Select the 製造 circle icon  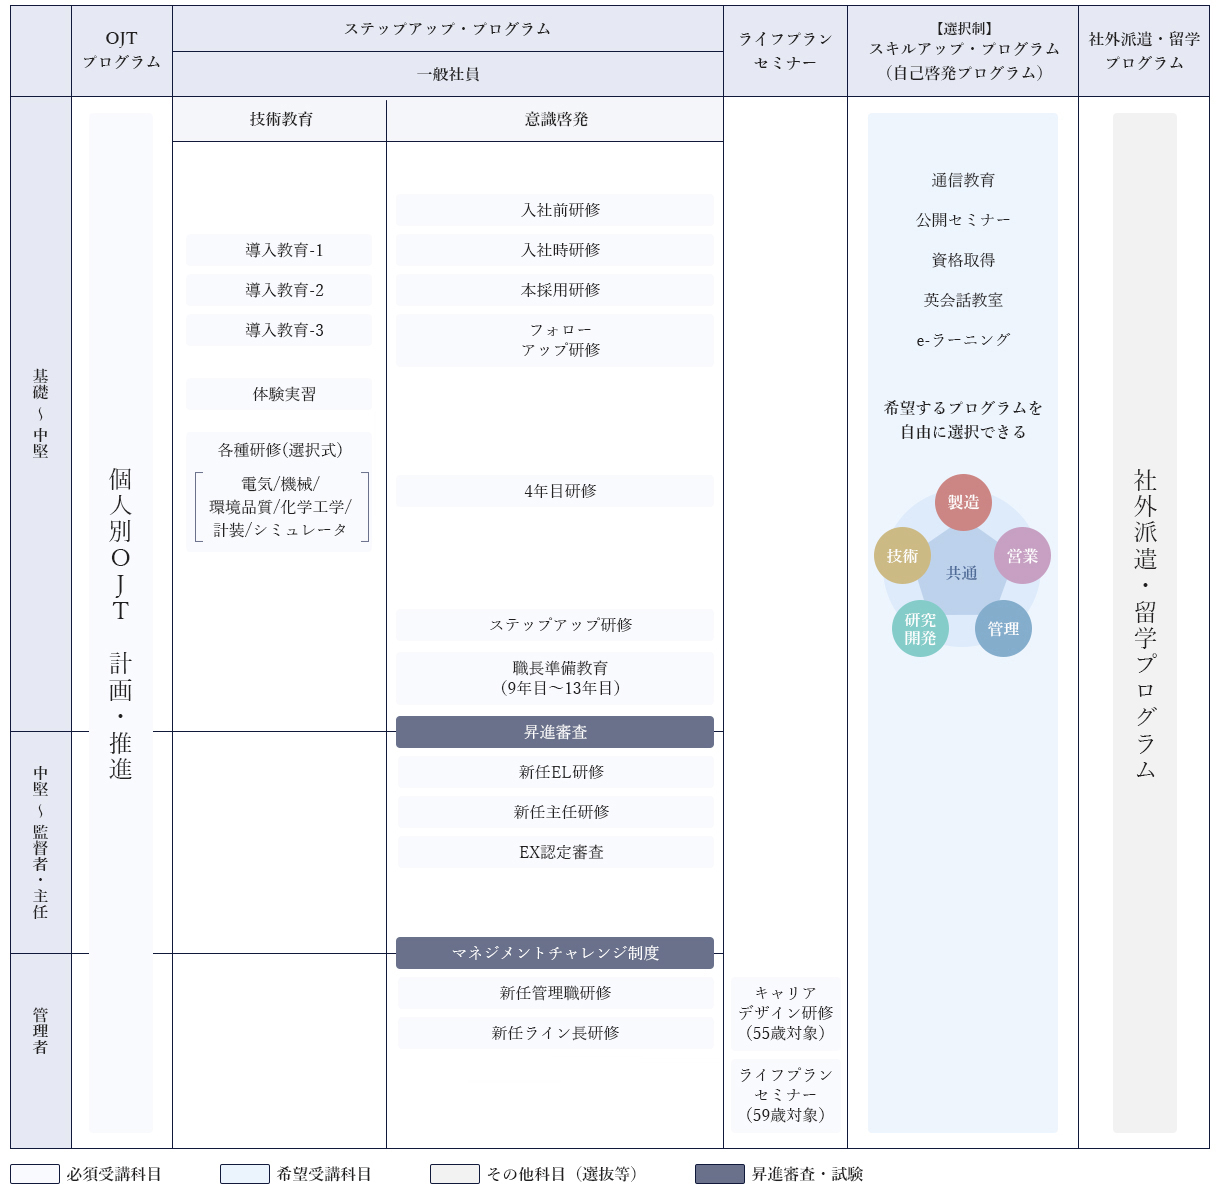pyautogui.click(x=963, y=503)
